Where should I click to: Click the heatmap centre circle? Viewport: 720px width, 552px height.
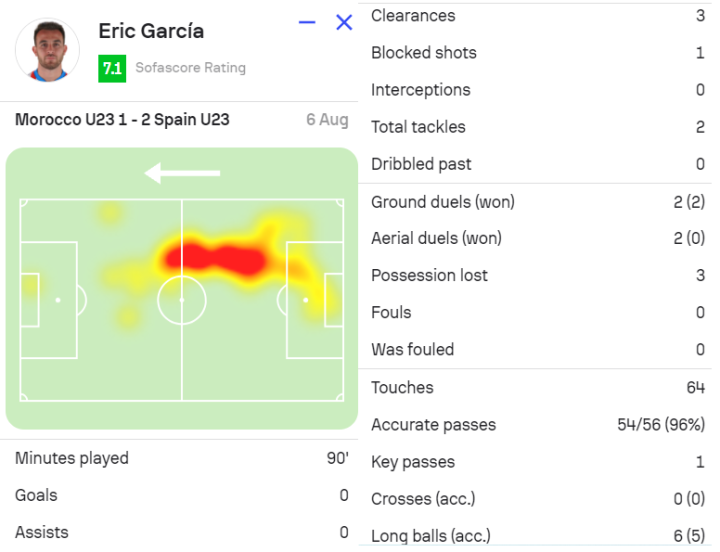coord(182,299)
